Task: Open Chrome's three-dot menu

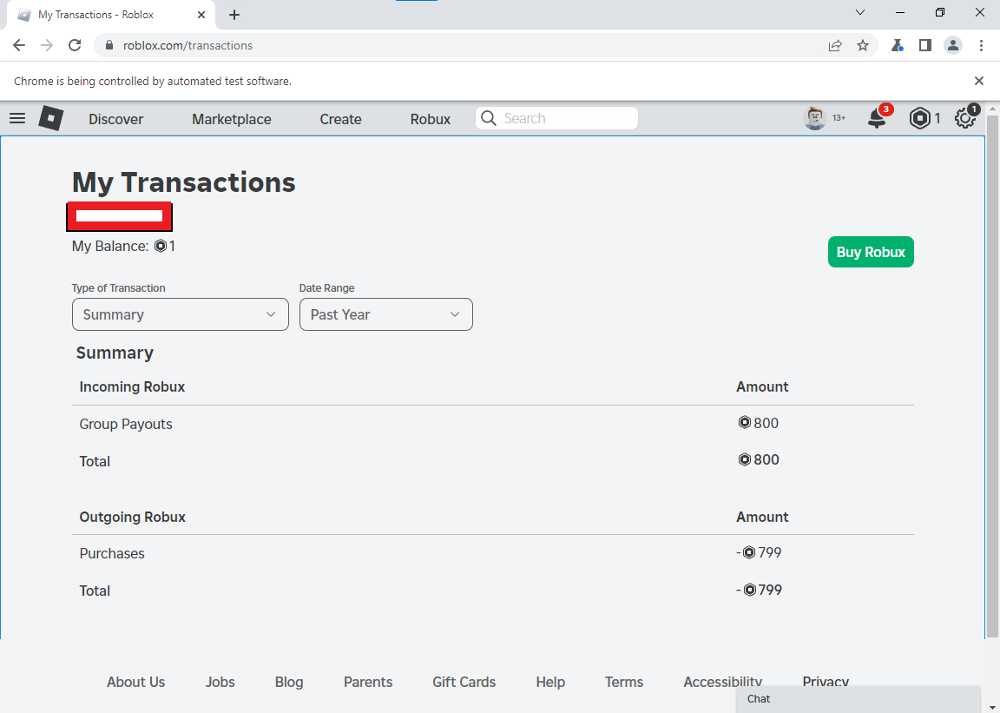Action: click(x=981, y=45)
